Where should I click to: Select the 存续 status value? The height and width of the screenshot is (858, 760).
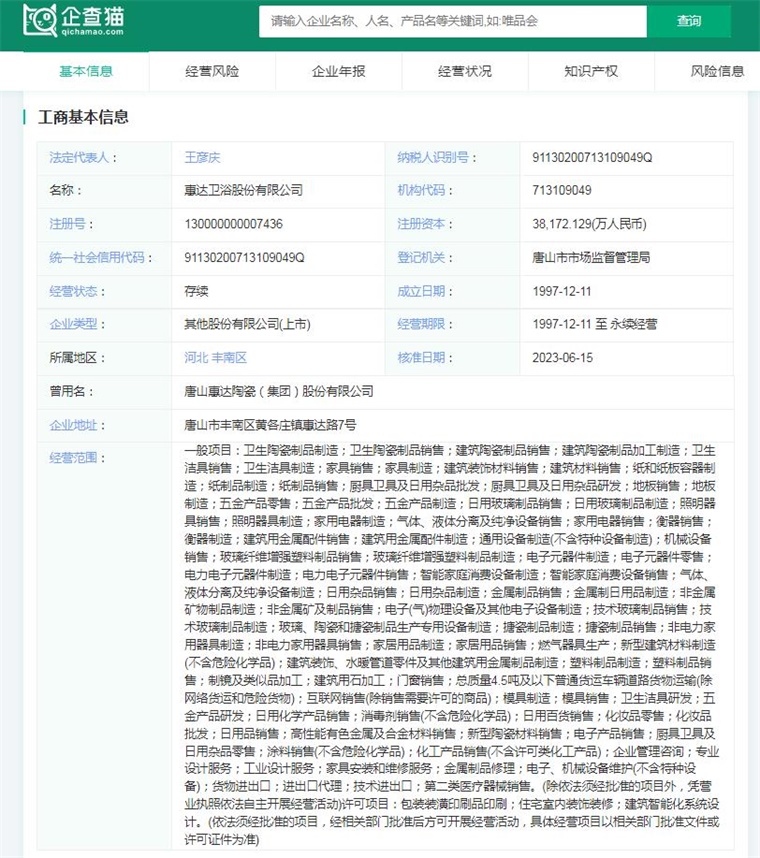(x=196, y=291)
